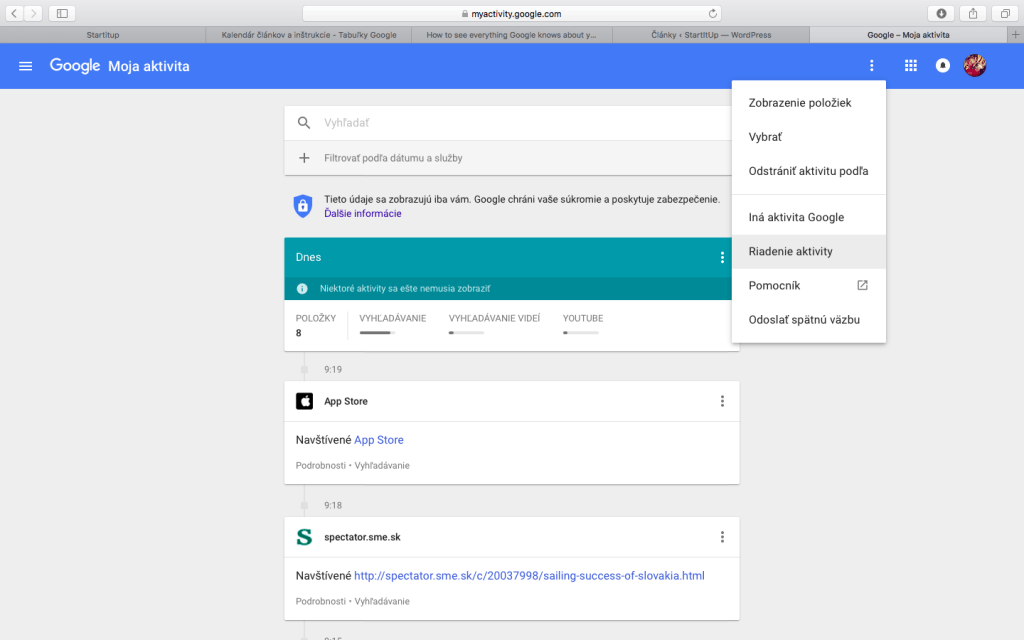
Task: Select Zobrazenie položiek menu entry
Action: tap(808, 103)
